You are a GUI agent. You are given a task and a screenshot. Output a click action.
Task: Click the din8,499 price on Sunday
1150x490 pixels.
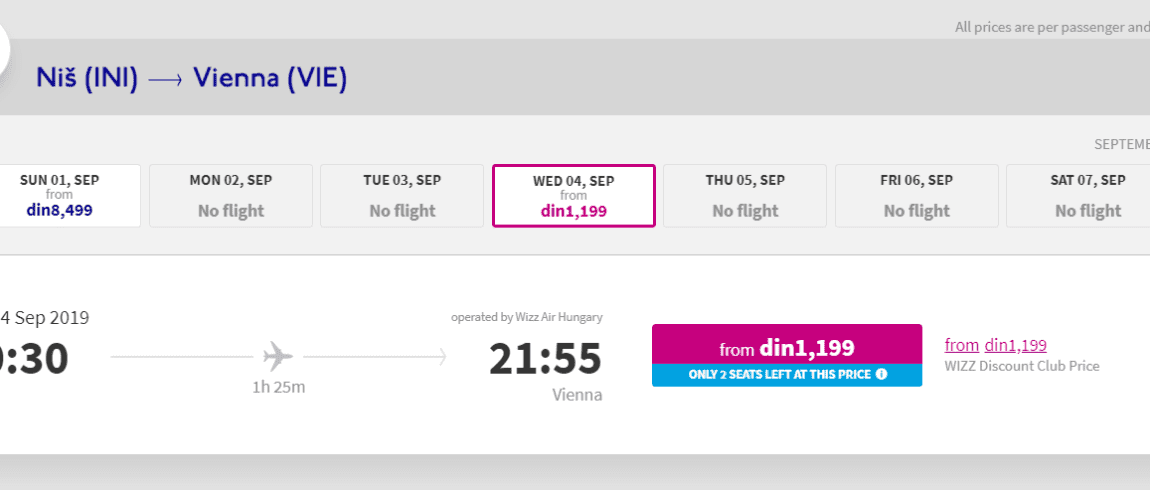pos(60,211)
